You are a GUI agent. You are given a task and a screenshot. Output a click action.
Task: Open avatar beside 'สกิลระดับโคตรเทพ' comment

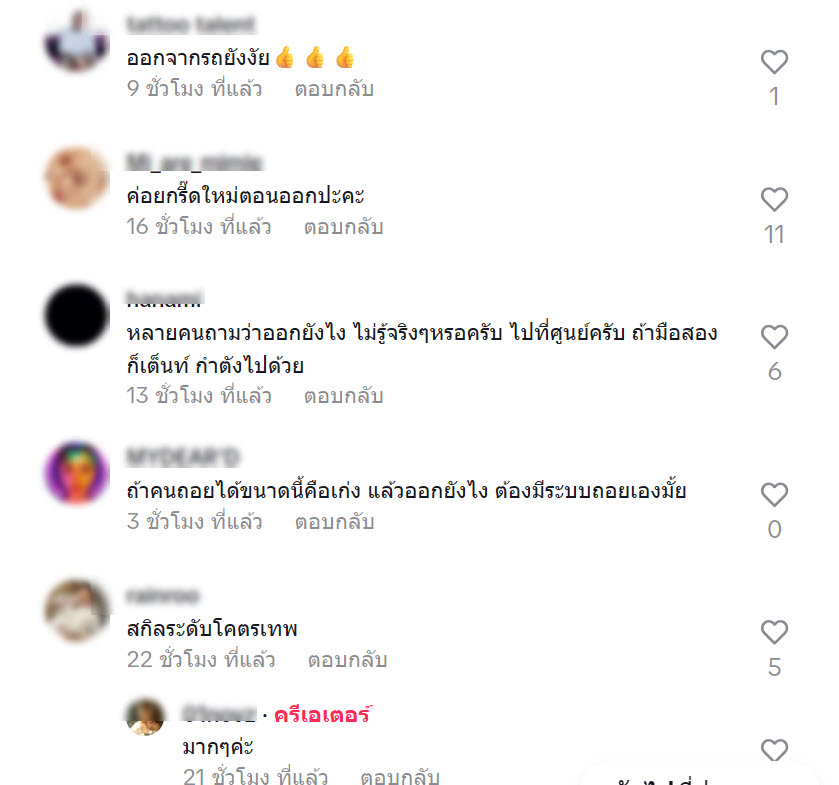coord(77,611)
